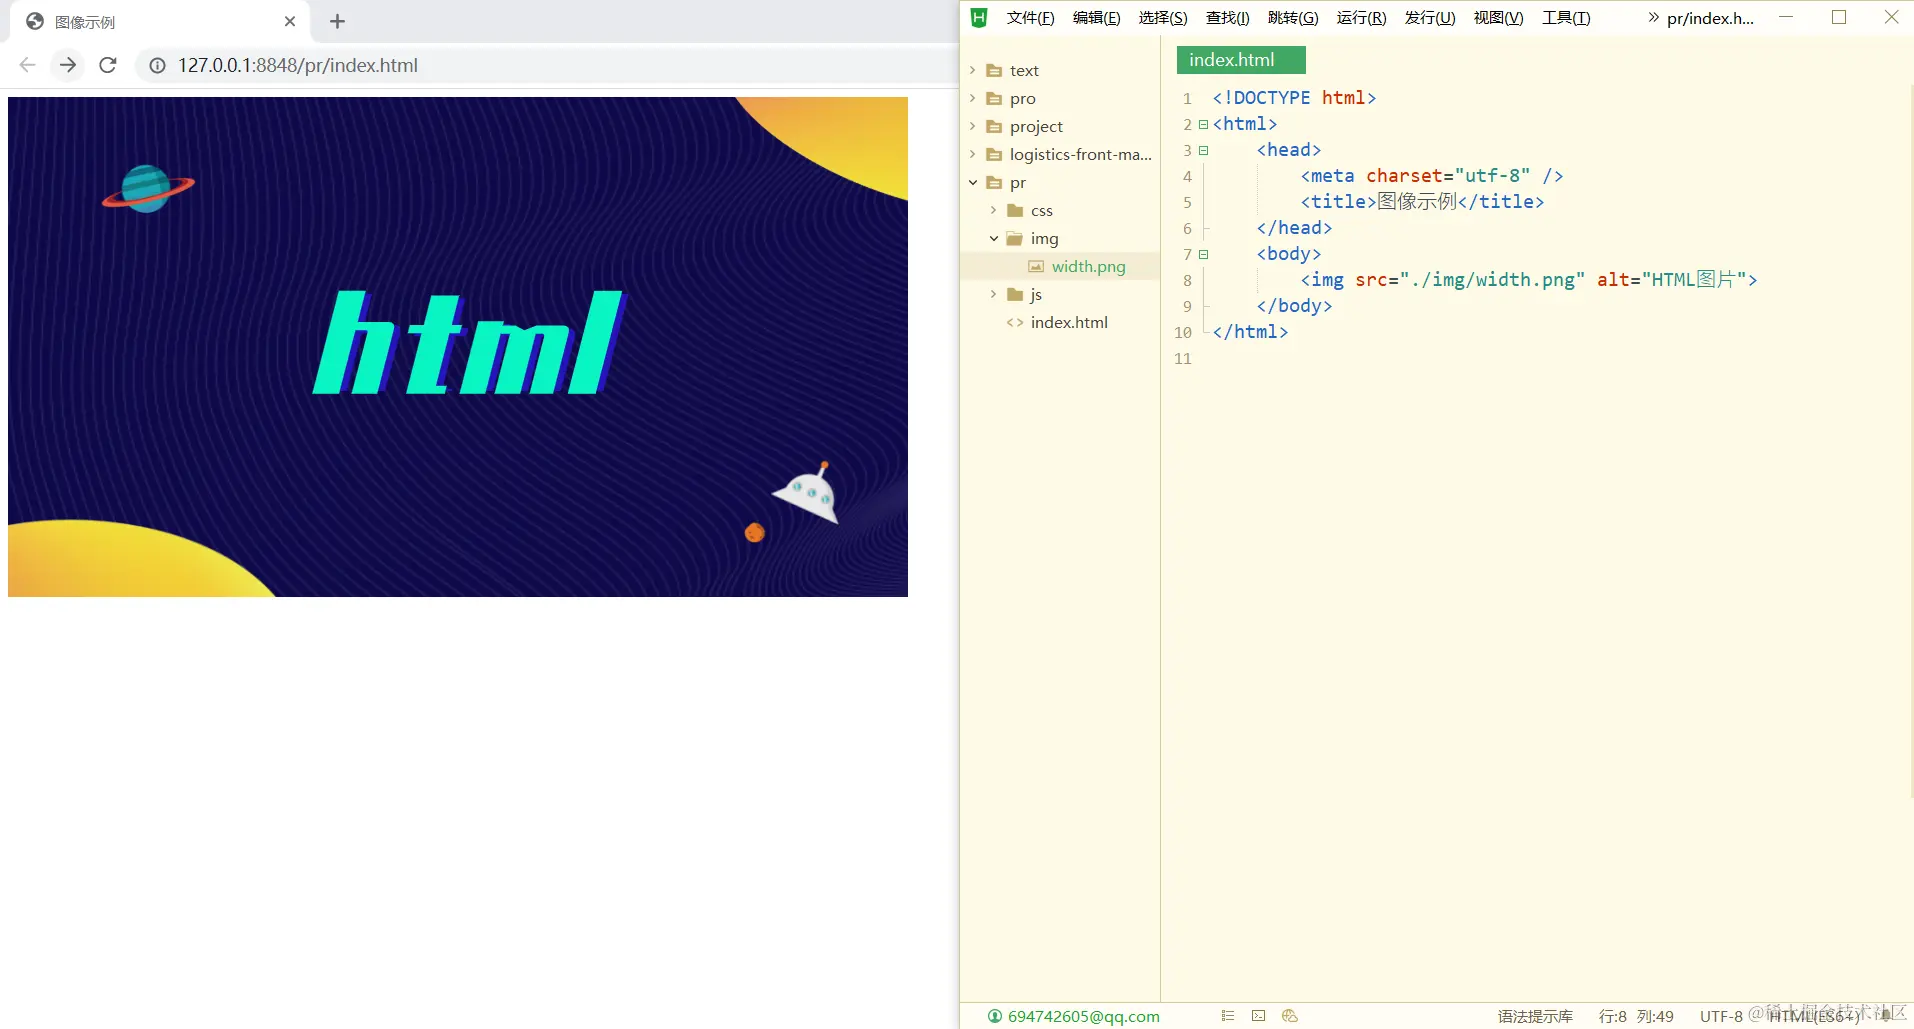Expand the pro folder

tap(972, 98)
